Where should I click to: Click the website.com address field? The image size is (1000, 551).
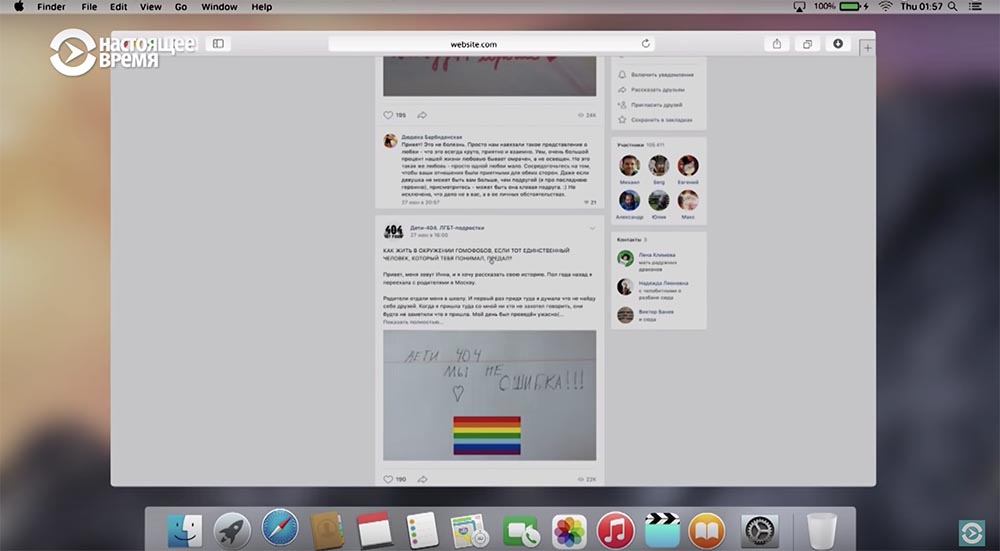(491, 44)
